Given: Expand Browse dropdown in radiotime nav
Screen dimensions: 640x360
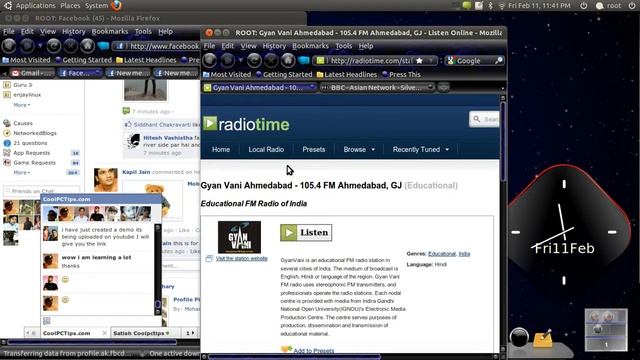Looking at the screenshot, I should (359, 149).
